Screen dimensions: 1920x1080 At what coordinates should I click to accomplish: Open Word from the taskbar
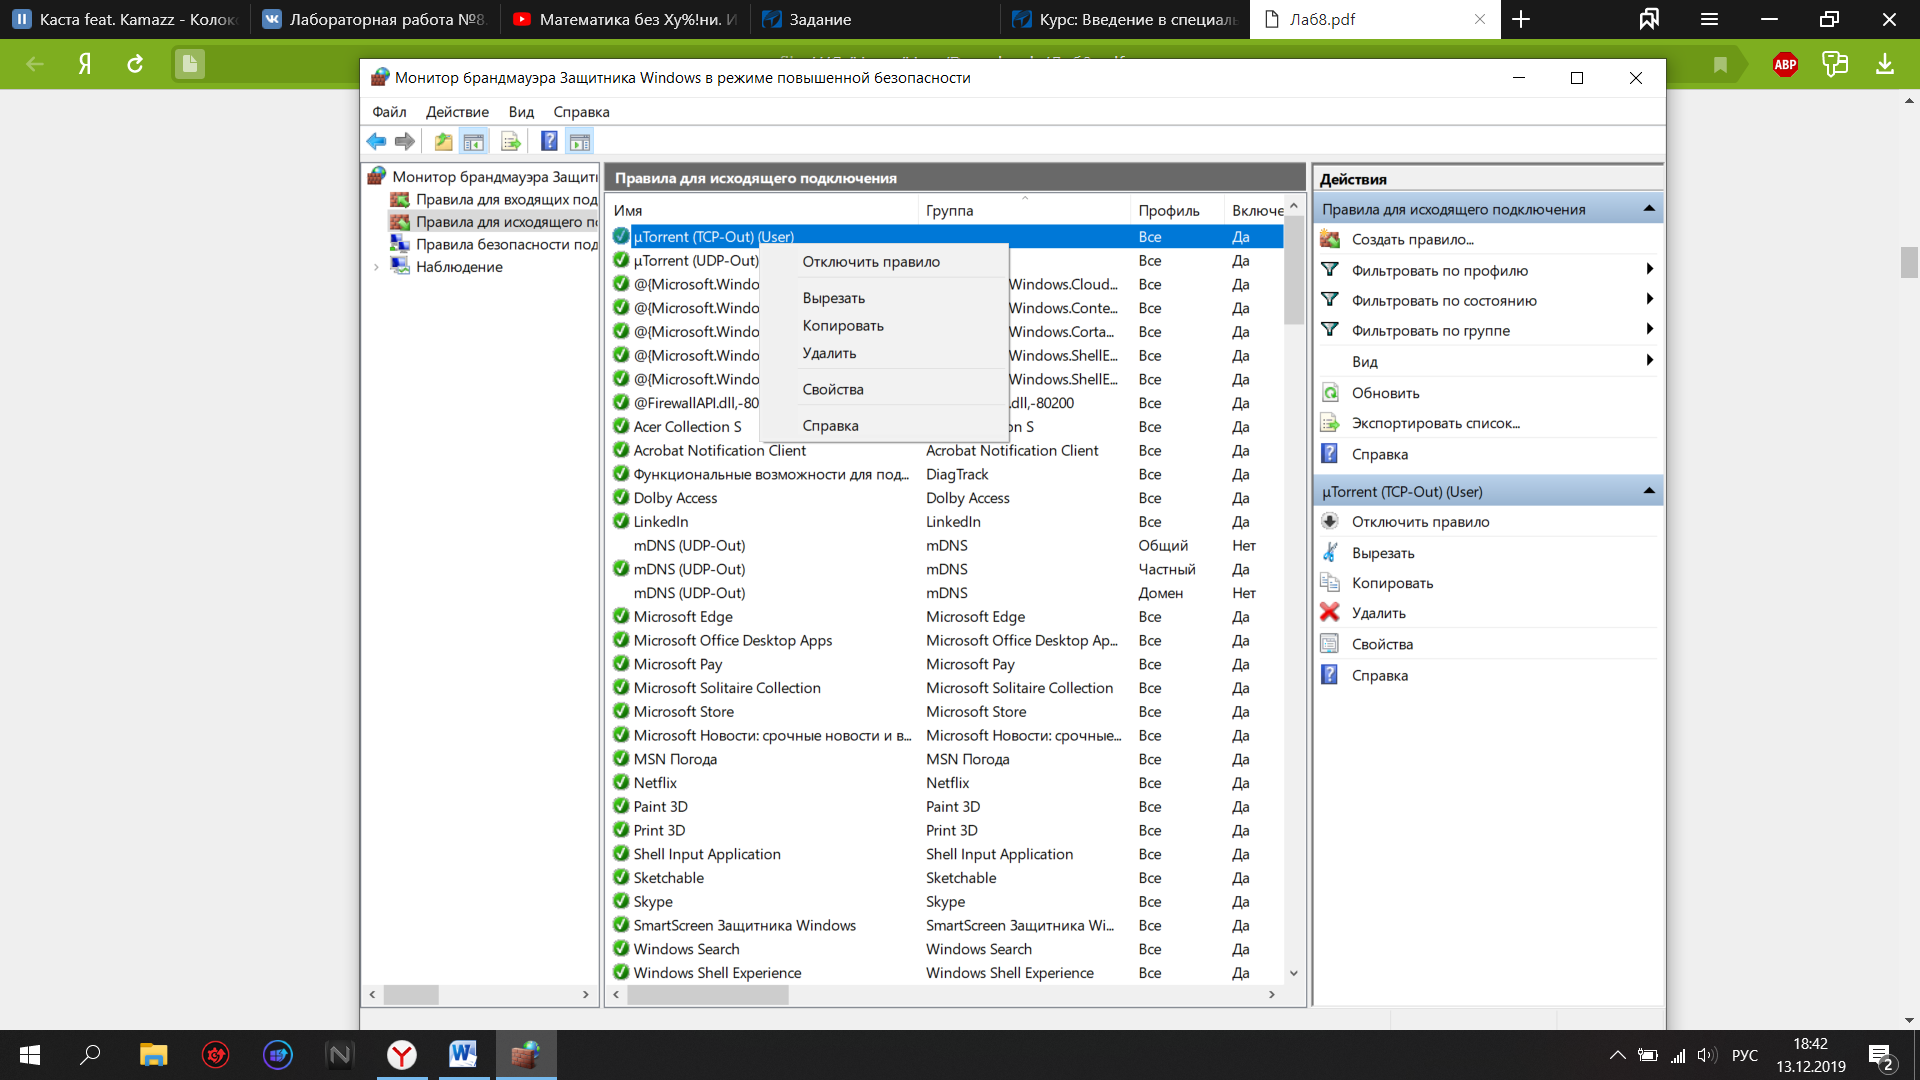click(463, 1054)
